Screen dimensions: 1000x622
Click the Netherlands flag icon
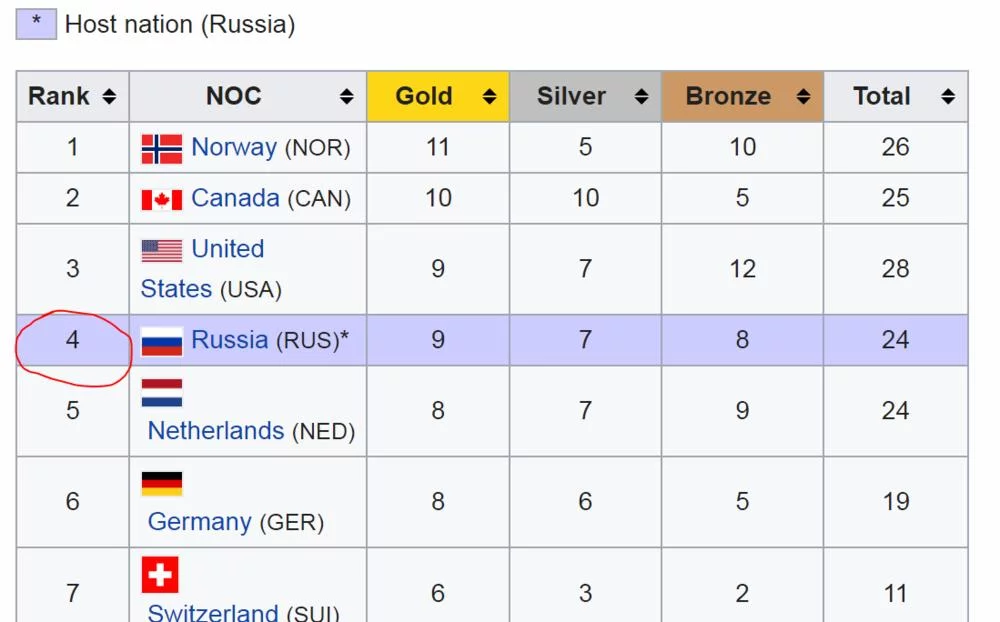coord(162,392)
